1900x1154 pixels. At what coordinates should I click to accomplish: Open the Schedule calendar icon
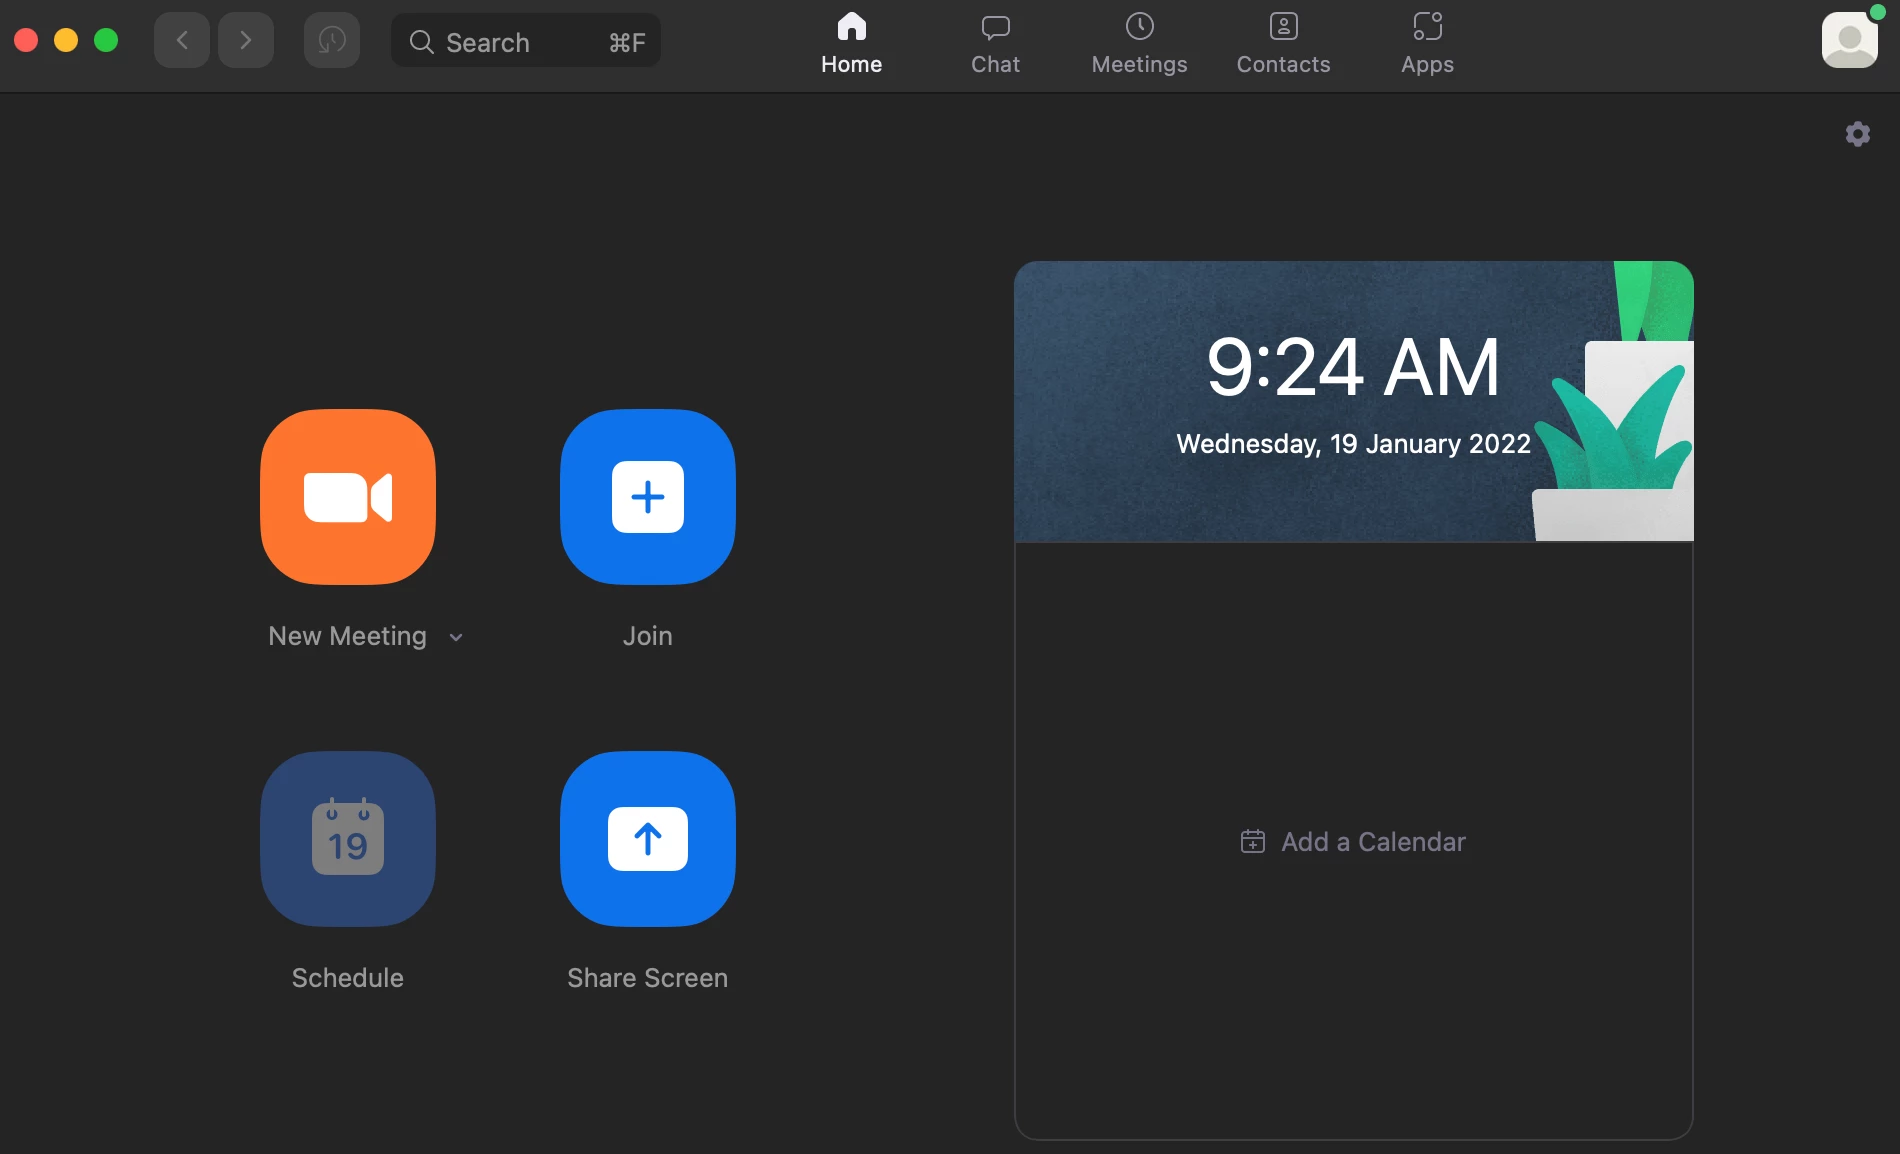pyautogui.click(x=348, y=839)
